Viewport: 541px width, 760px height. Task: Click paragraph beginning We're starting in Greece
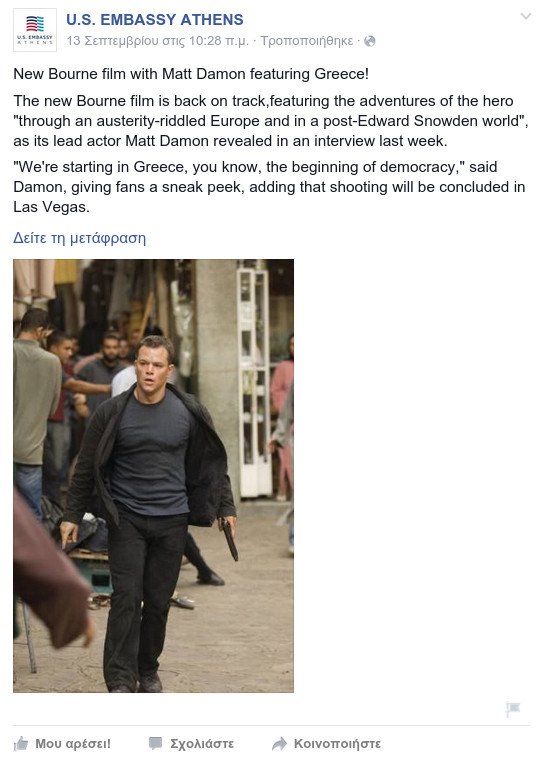click(x=269, y=187)
